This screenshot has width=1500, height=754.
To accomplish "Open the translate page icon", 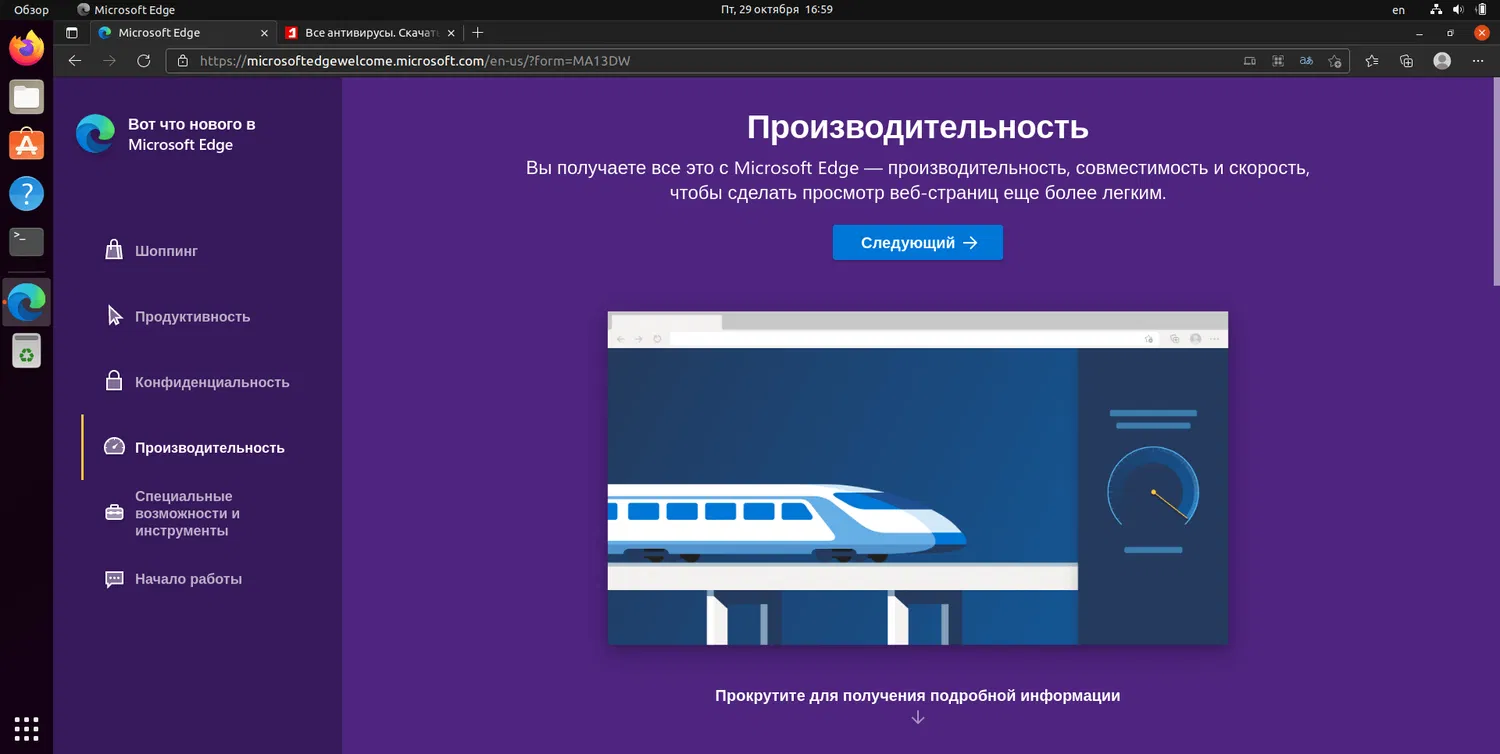I will point(1306,61).
